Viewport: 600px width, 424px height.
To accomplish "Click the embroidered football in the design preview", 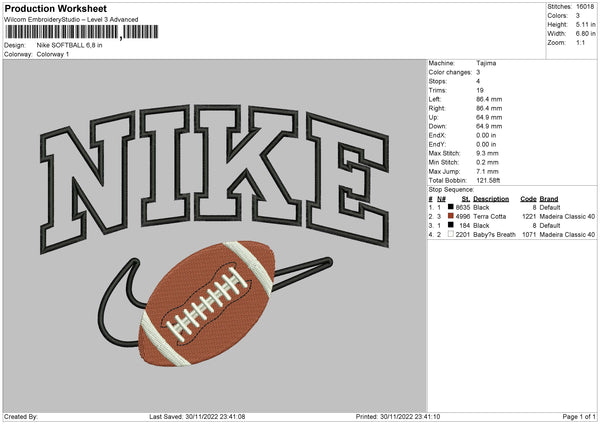I will point(207,303).
